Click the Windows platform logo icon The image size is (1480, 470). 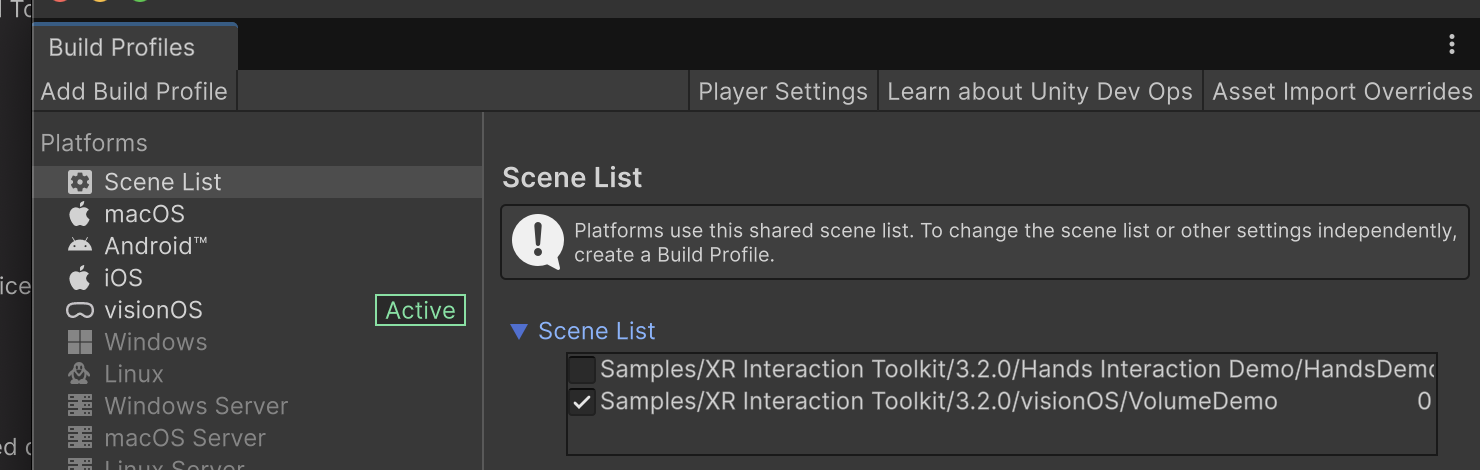pyautogui.click(x=79, y=342)
